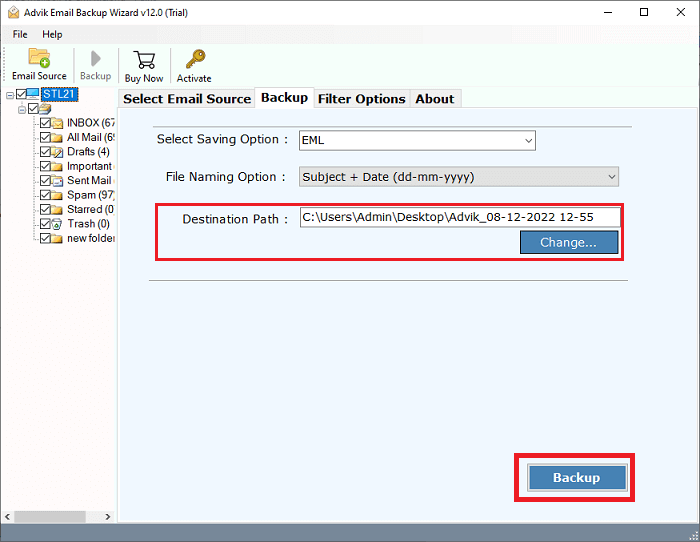
Task: Select the Drafts (4) tree label
Action: coord(88,152)
